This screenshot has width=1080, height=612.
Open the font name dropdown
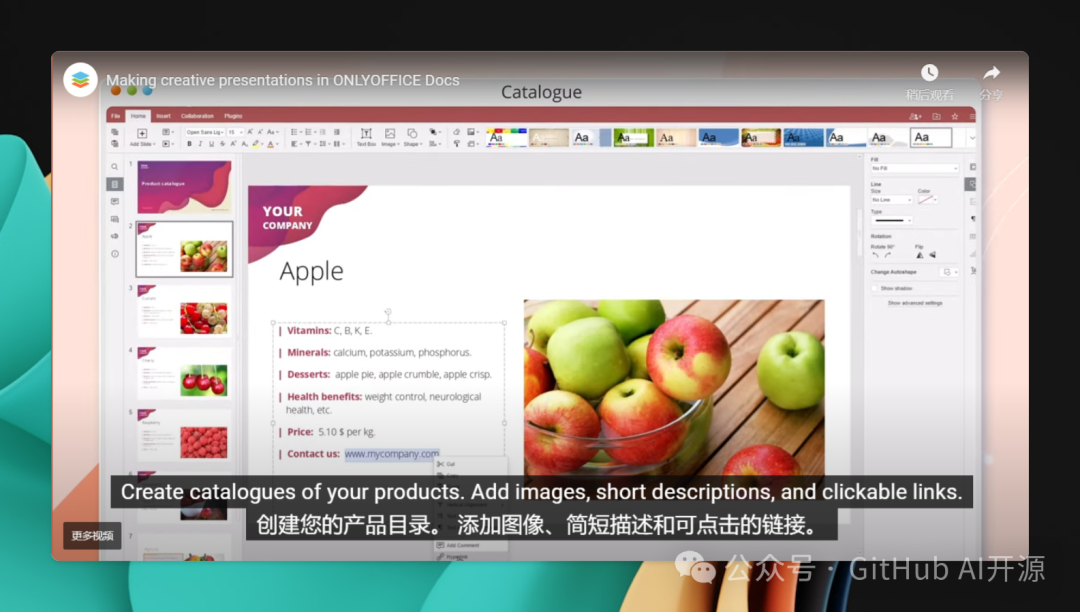(205, 132)
